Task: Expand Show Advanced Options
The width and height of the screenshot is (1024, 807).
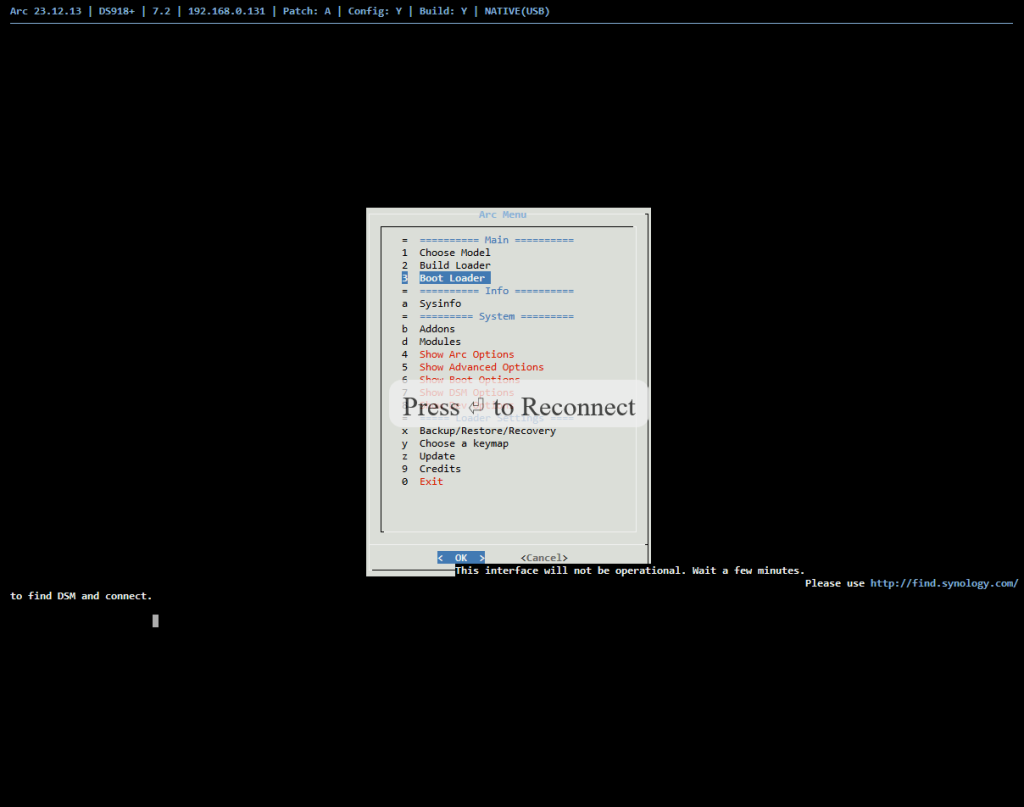Action: (481, 368)
